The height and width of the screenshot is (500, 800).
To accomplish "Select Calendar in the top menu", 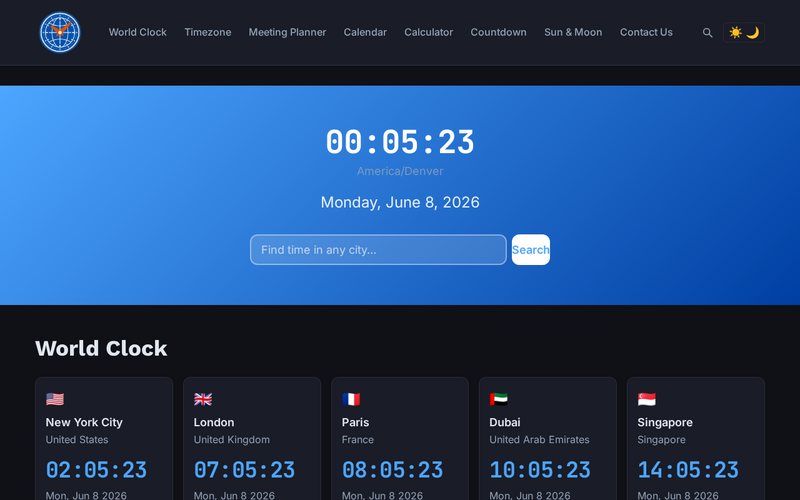I will [365, 32].
